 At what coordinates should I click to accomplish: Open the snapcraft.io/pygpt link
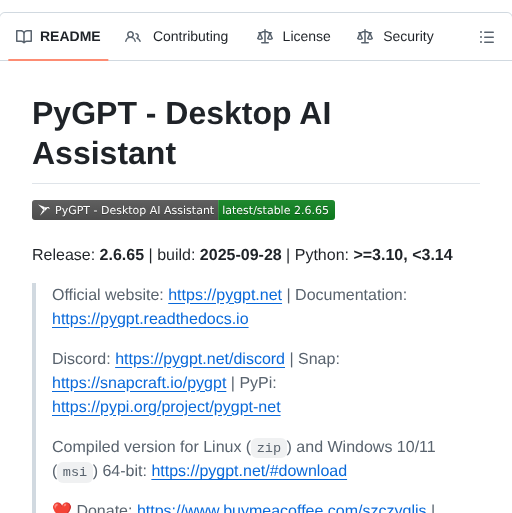point(139,383)
